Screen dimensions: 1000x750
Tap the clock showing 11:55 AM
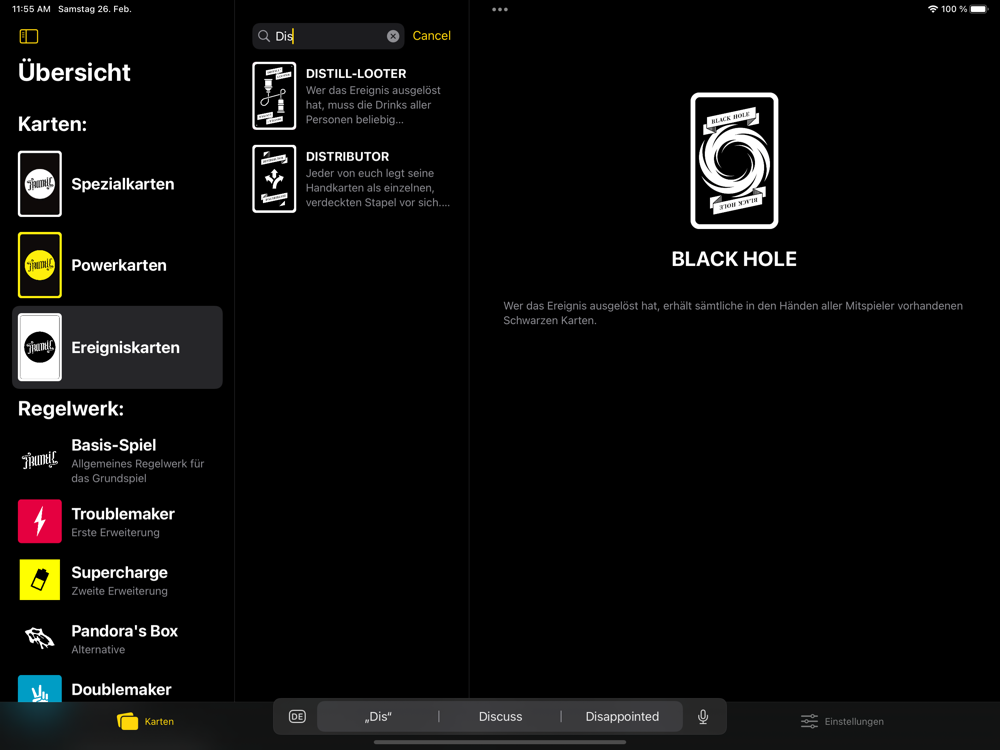coord(31,9)
